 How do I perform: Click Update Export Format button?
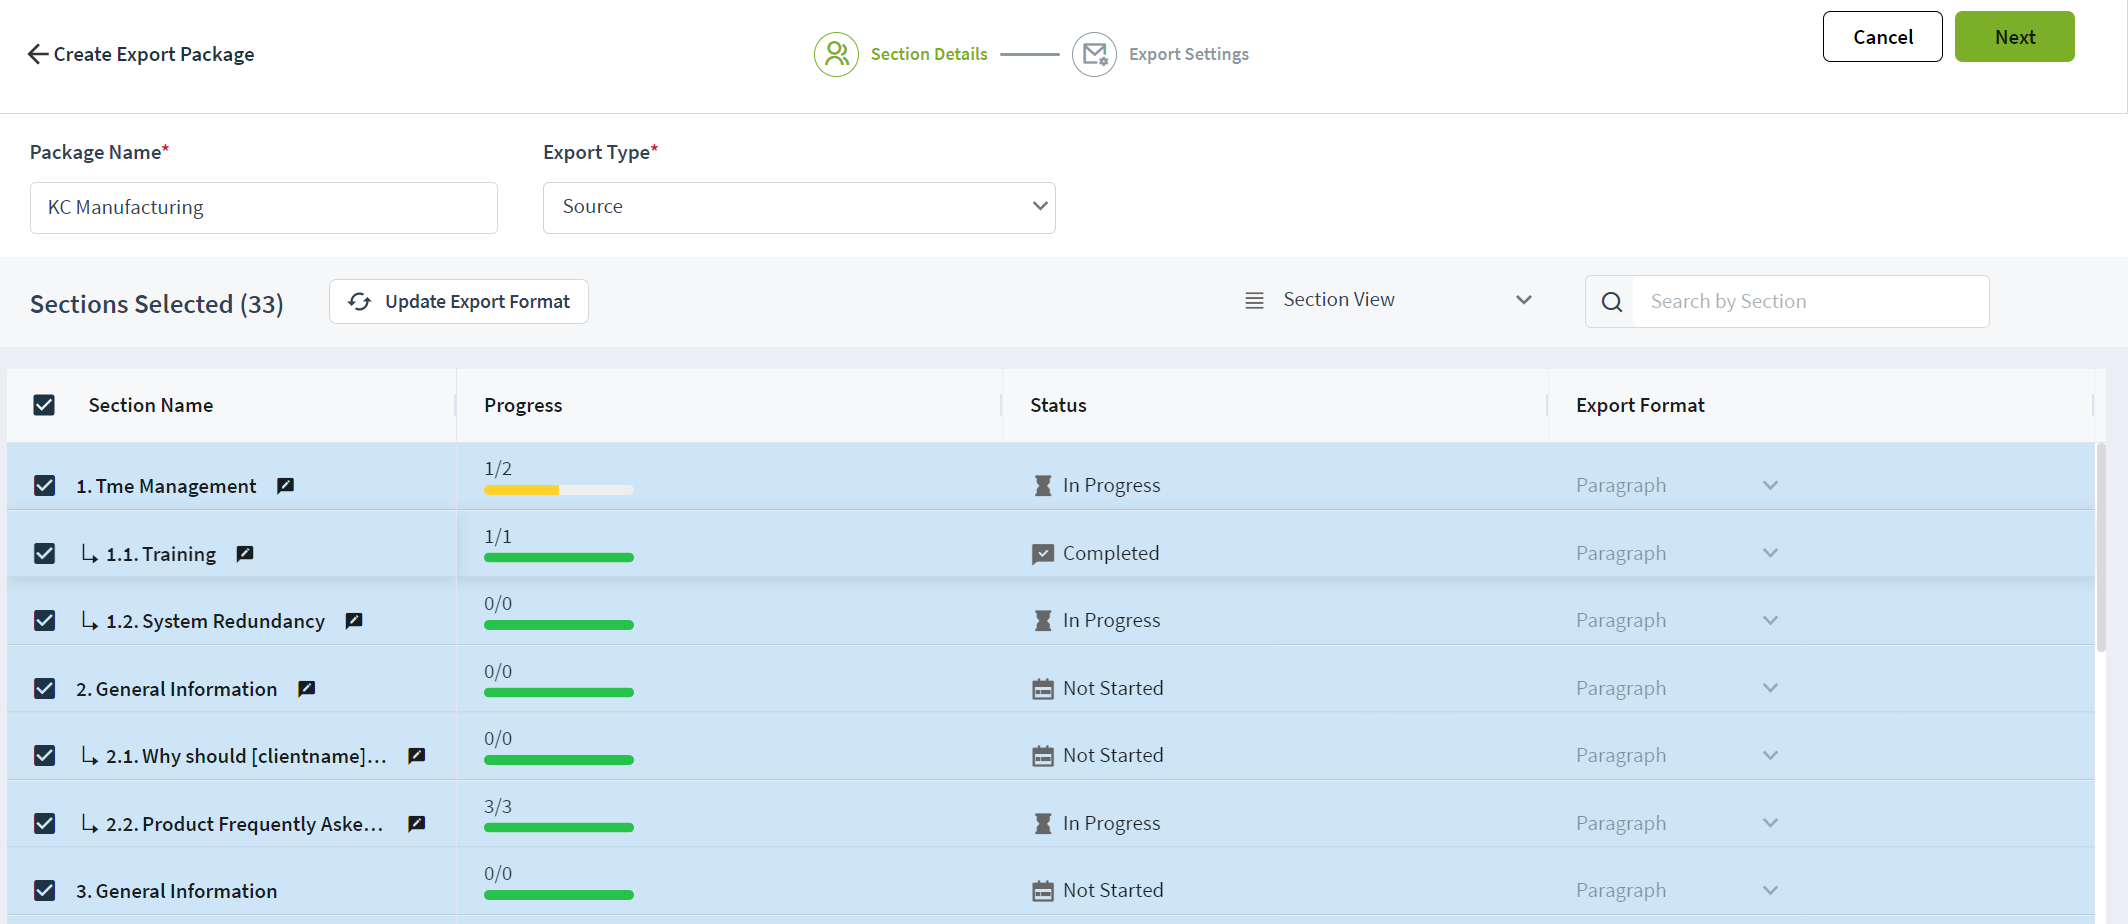459,302
